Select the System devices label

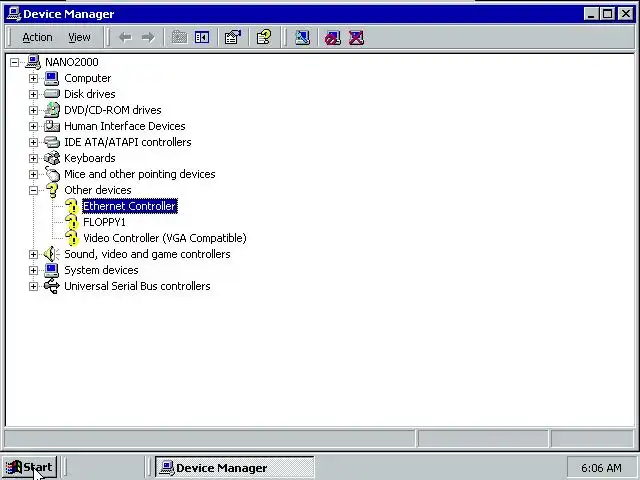(101, 270)
